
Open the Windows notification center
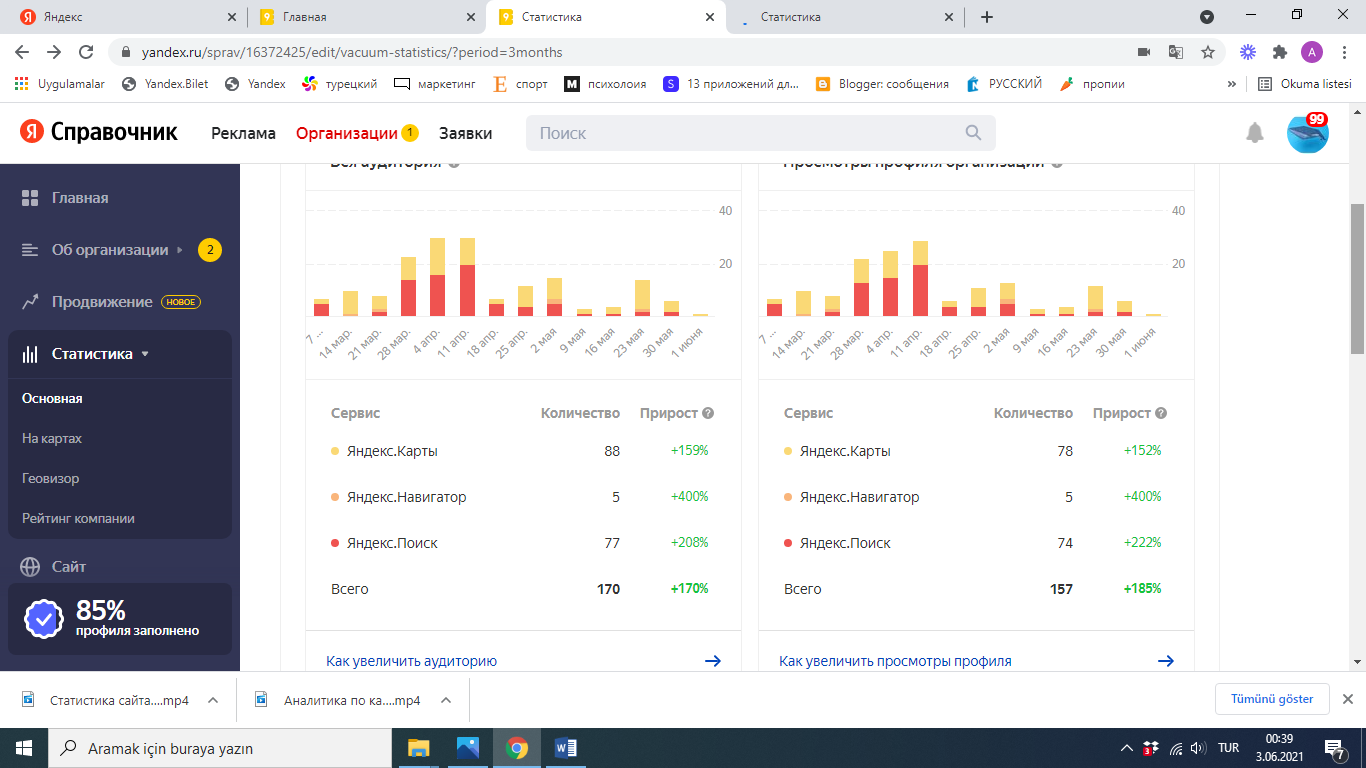pos(1334,748)
